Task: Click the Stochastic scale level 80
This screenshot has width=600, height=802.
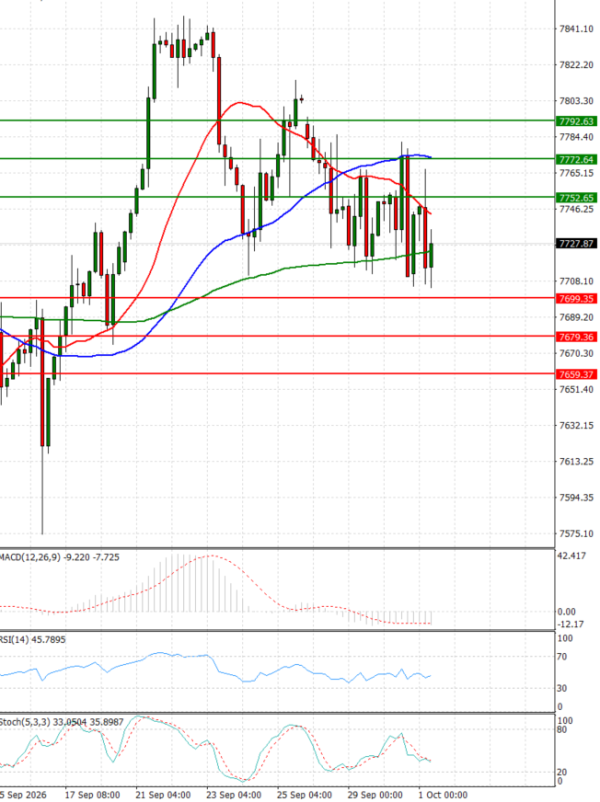Action: (x=562, y=730)
